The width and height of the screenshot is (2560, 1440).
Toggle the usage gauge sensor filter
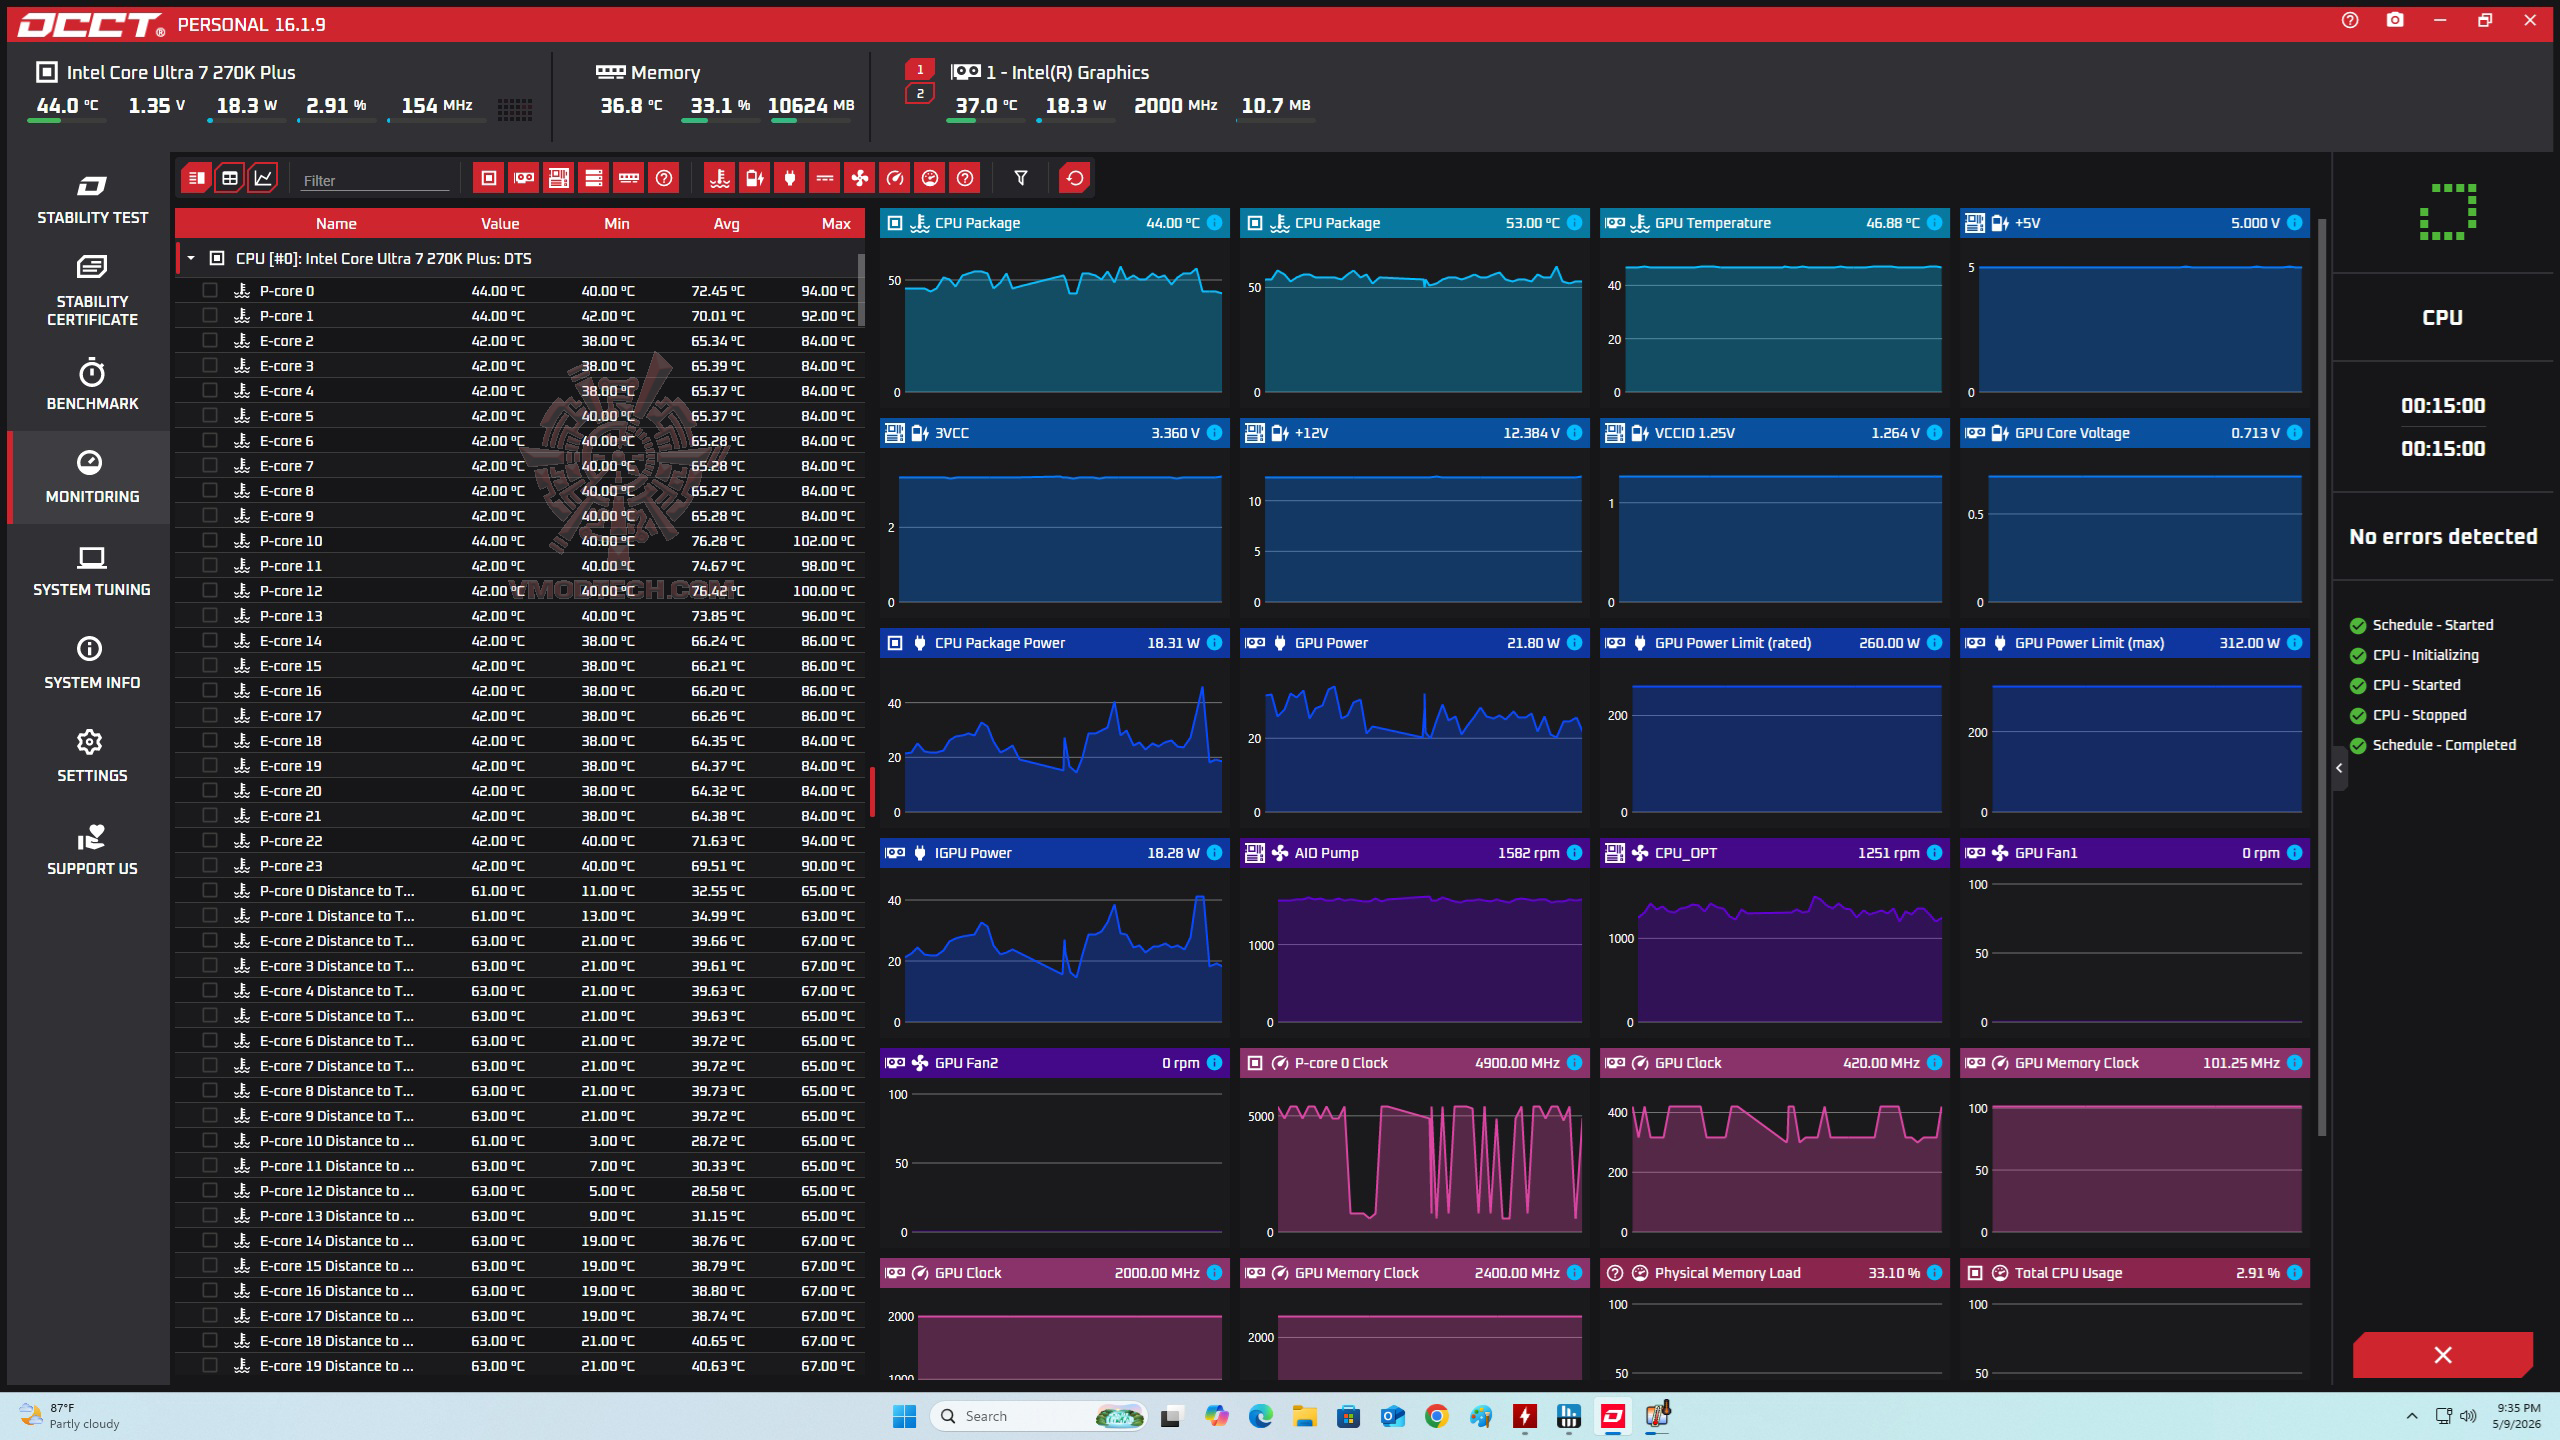pyautogui.click(x=930, y=178)
